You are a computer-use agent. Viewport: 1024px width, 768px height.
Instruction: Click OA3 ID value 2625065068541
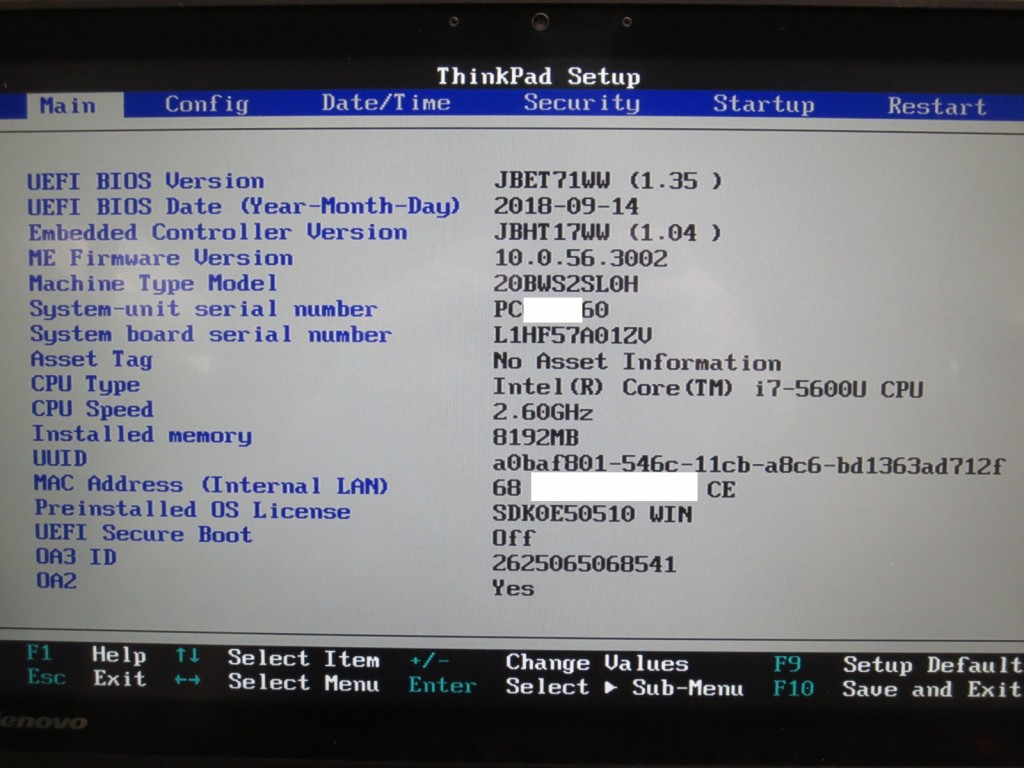[x=584, y=564]
